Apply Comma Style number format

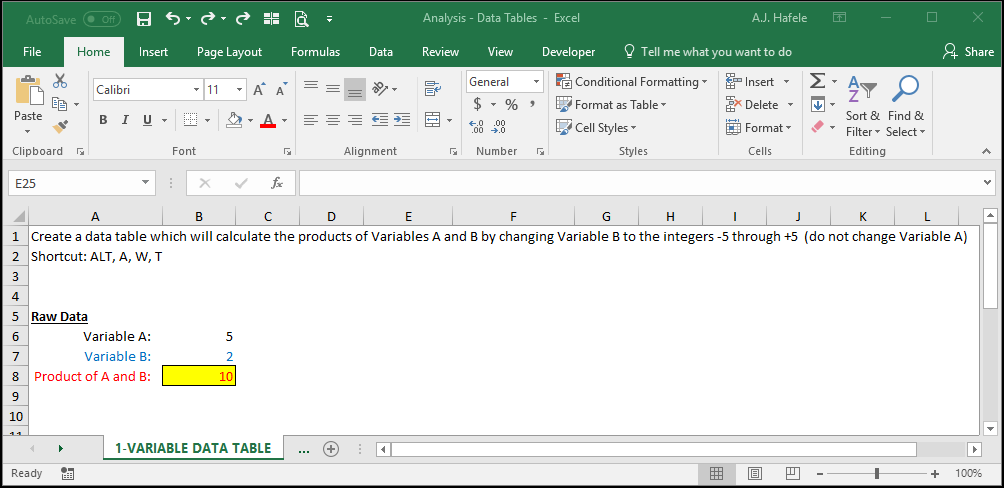click(x=532, y=104)
